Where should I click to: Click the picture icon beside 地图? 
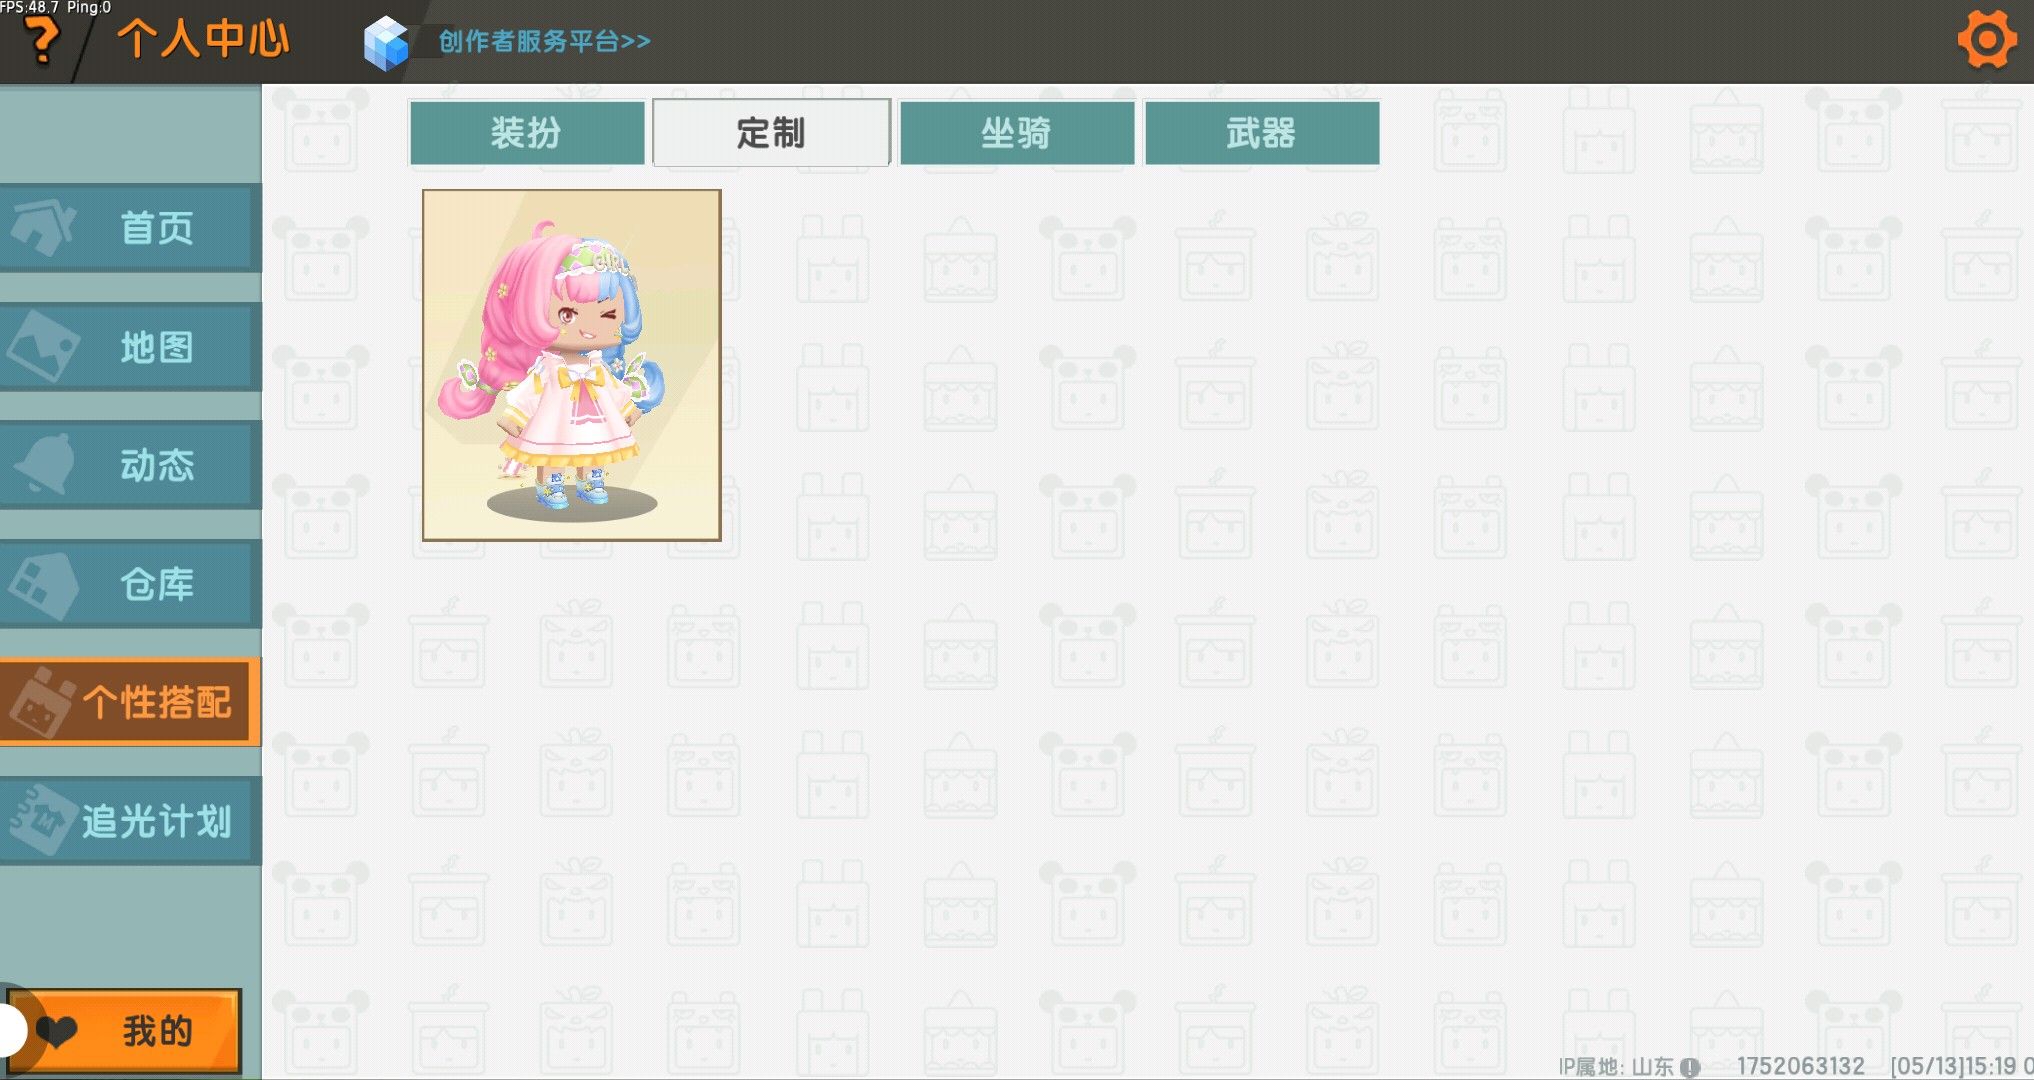[42, 347]
